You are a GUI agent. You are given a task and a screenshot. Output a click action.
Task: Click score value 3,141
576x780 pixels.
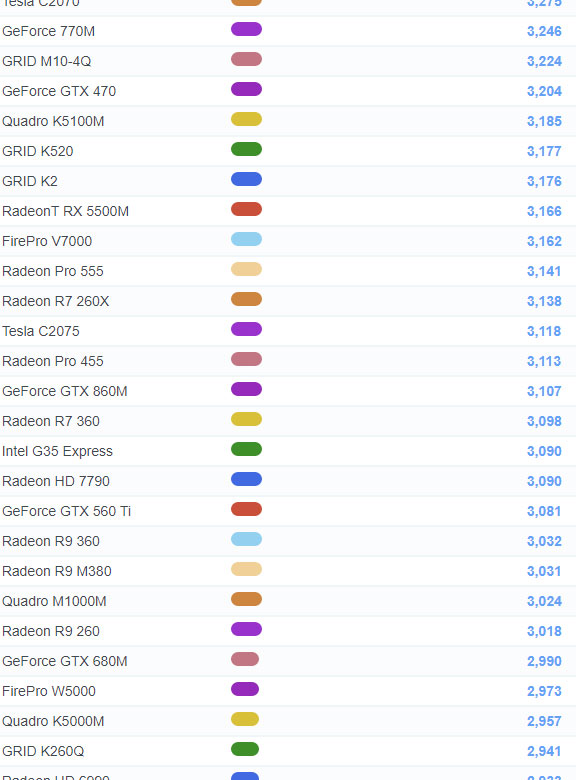click(x=544, y=271)
